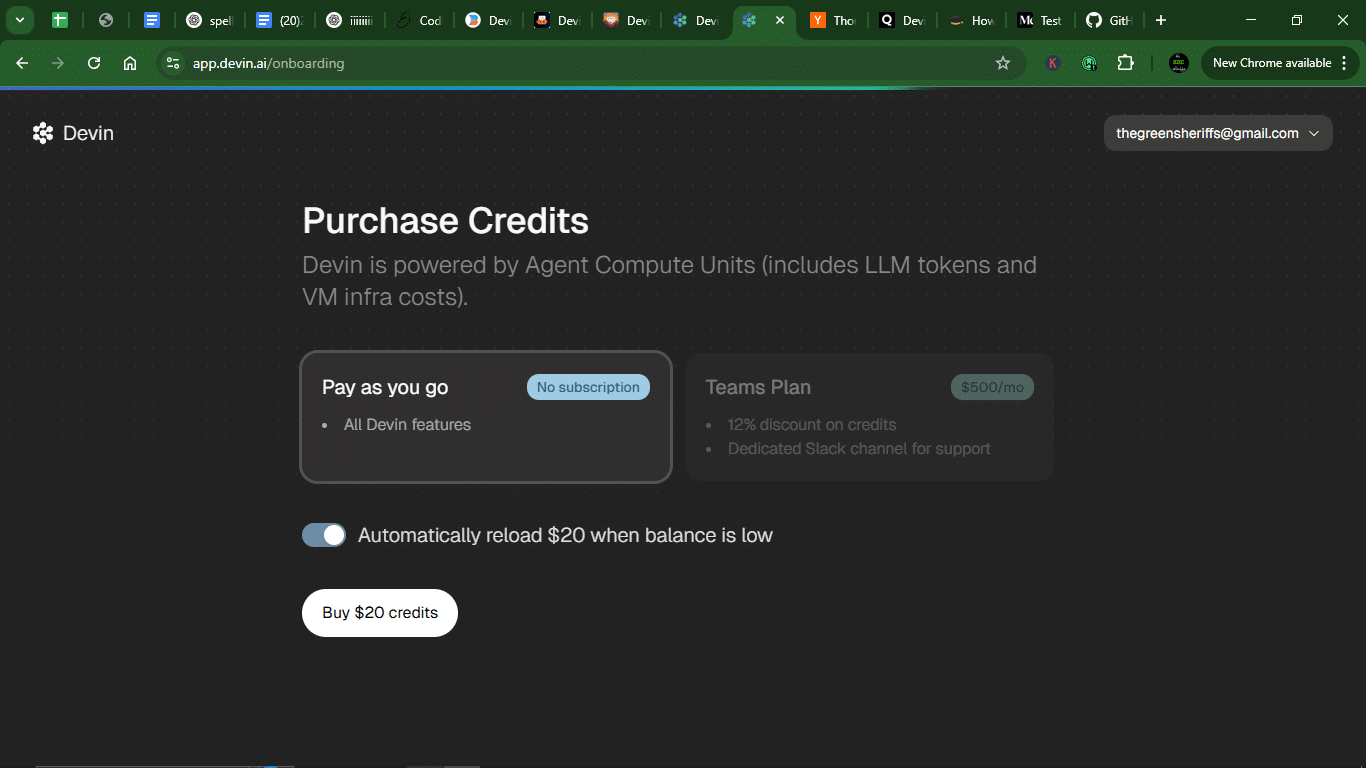Switch to the 'spell' ChatGPT tab

pyautogui.click(x=210, y=20)
